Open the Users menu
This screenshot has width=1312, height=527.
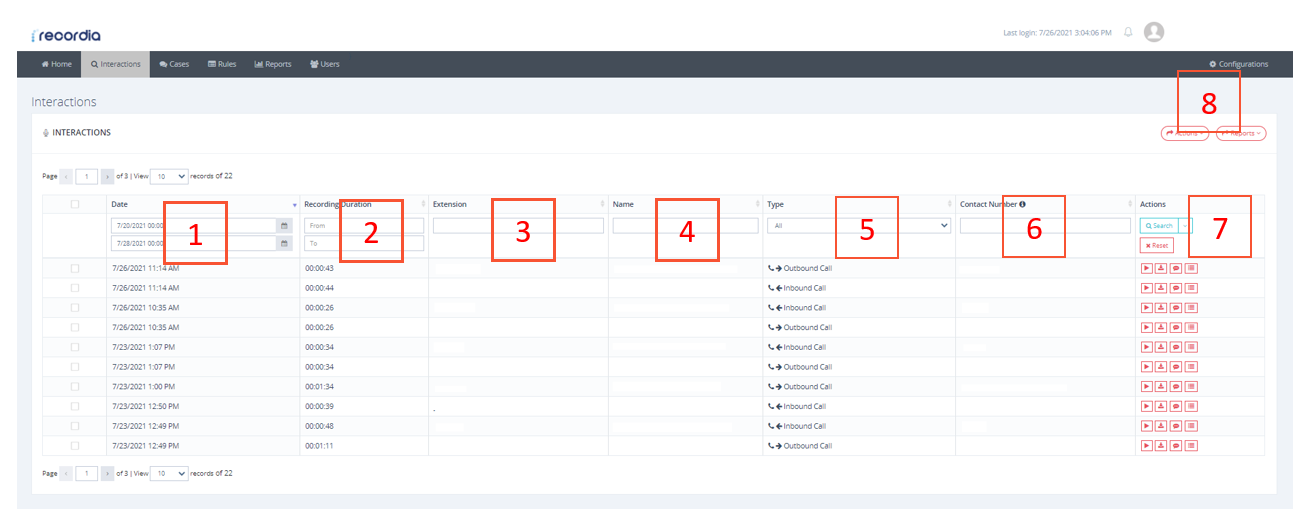click(x=325, y=64)
